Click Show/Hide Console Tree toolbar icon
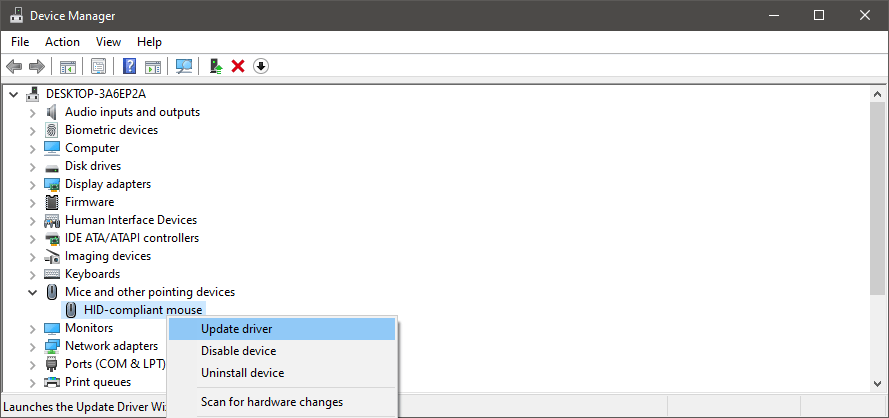This screenshot has width=889, height=418. point(68,67)
